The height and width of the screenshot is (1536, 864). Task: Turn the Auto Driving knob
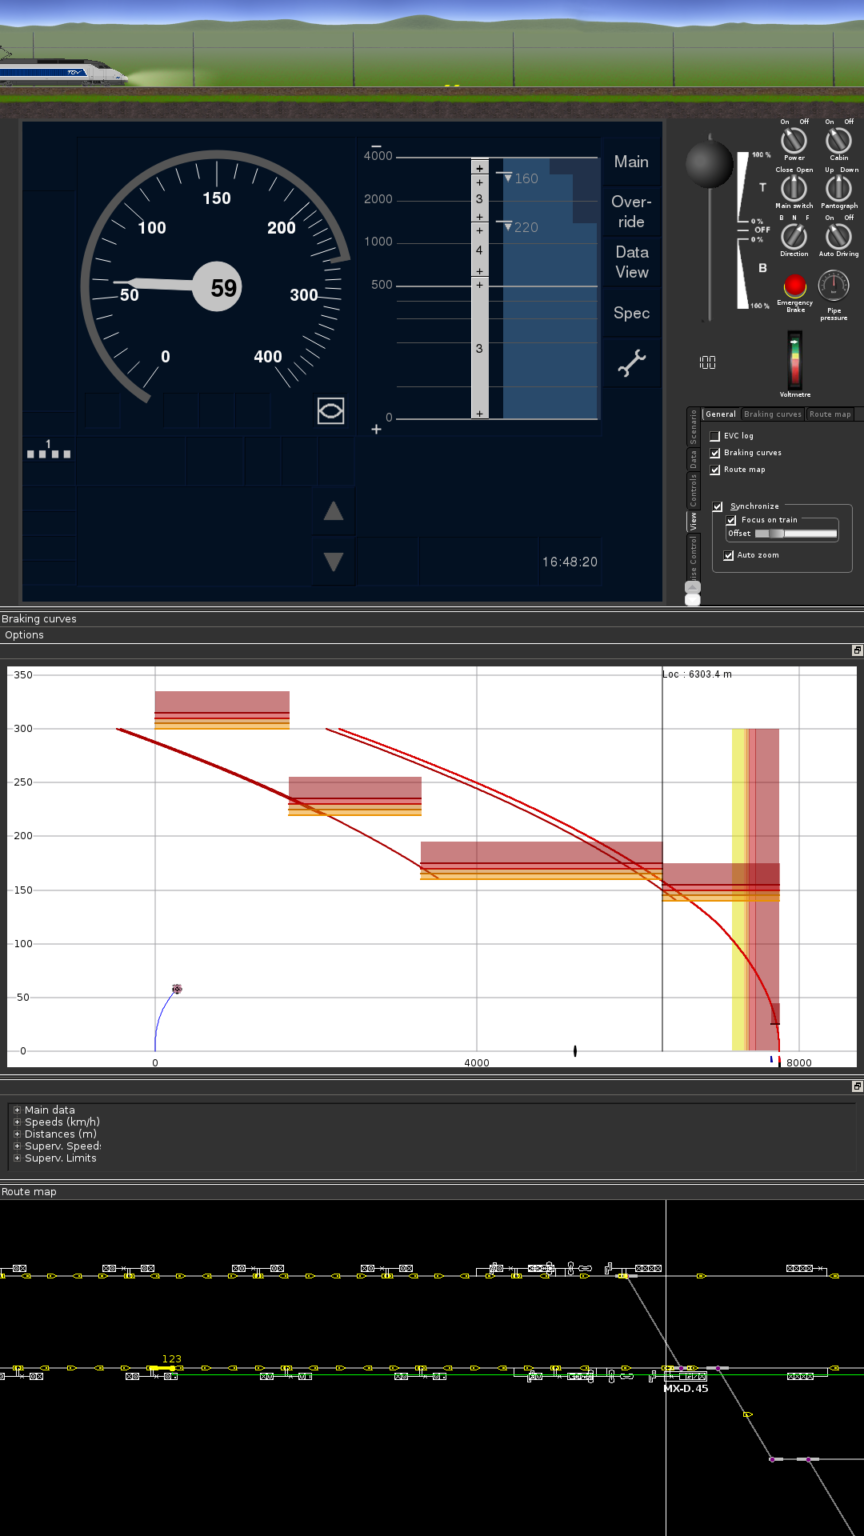coord(838,236)
